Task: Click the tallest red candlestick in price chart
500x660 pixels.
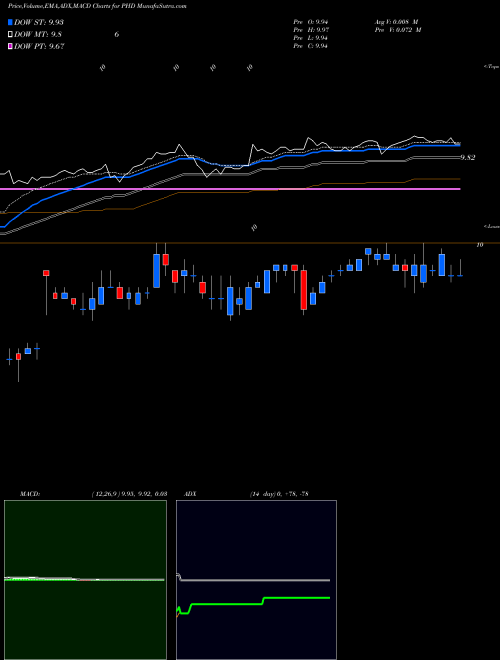Action: coord(303,290)
